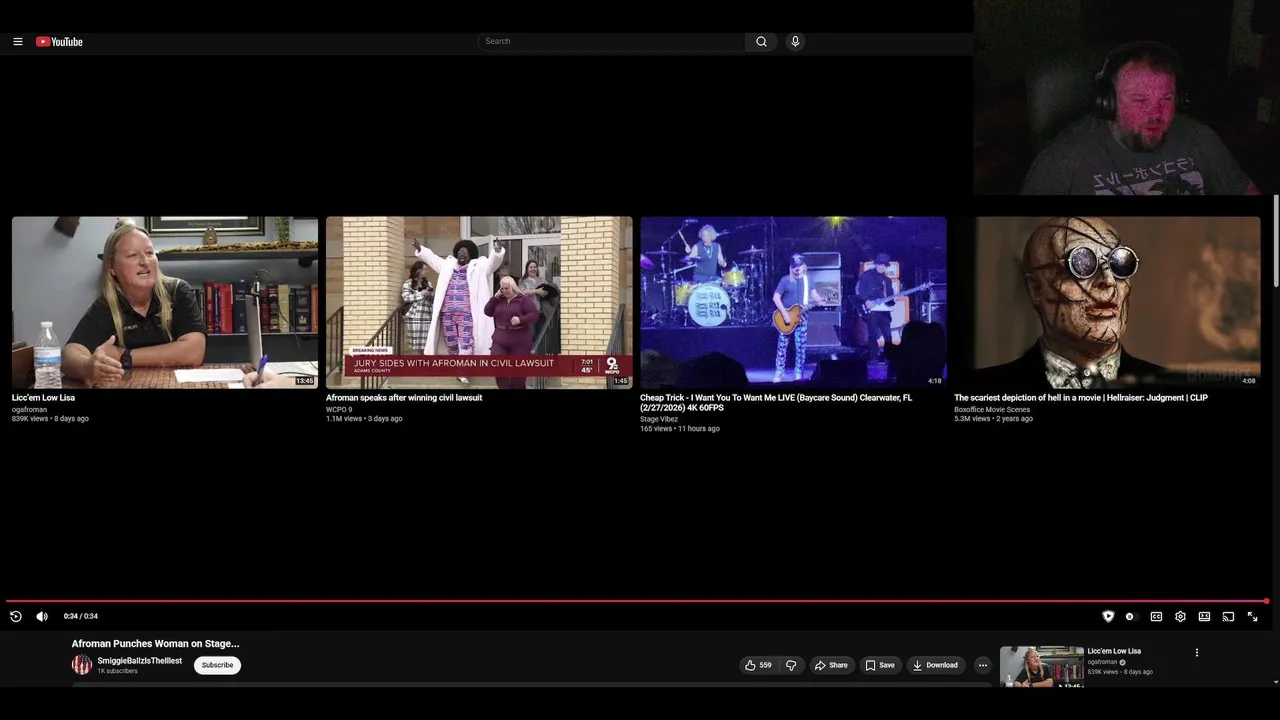Open SmiggieBallzIsTheIllest channel name link

point(140,661)
